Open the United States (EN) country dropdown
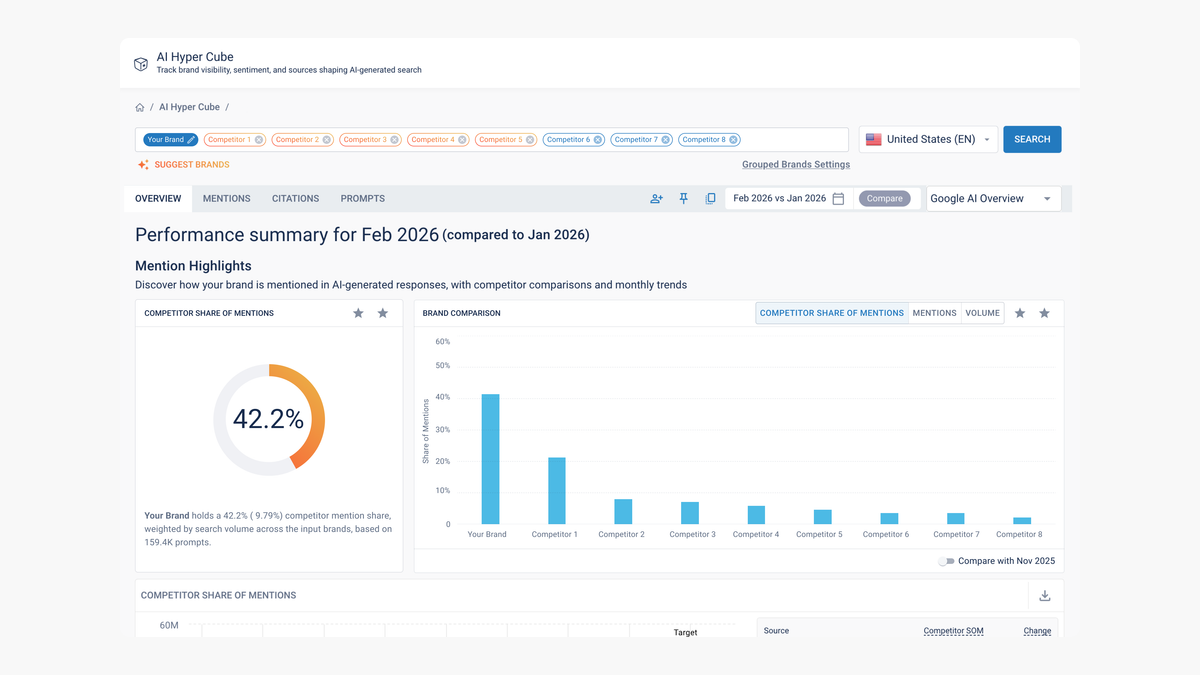The image size is (1200, 675). [929, 139]
